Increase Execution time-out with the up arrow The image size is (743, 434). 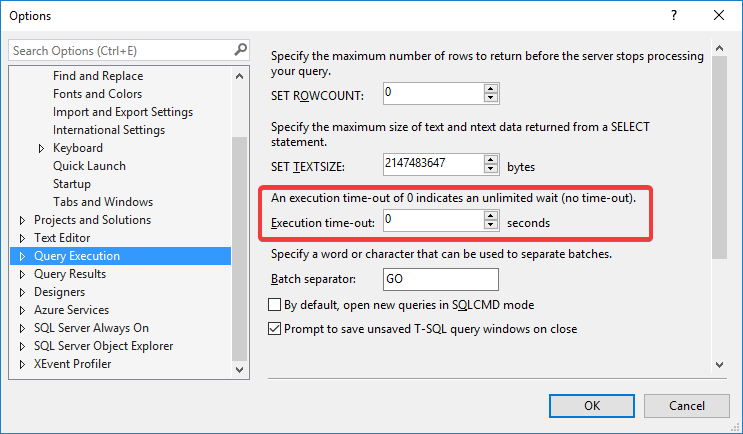[491, 216]
